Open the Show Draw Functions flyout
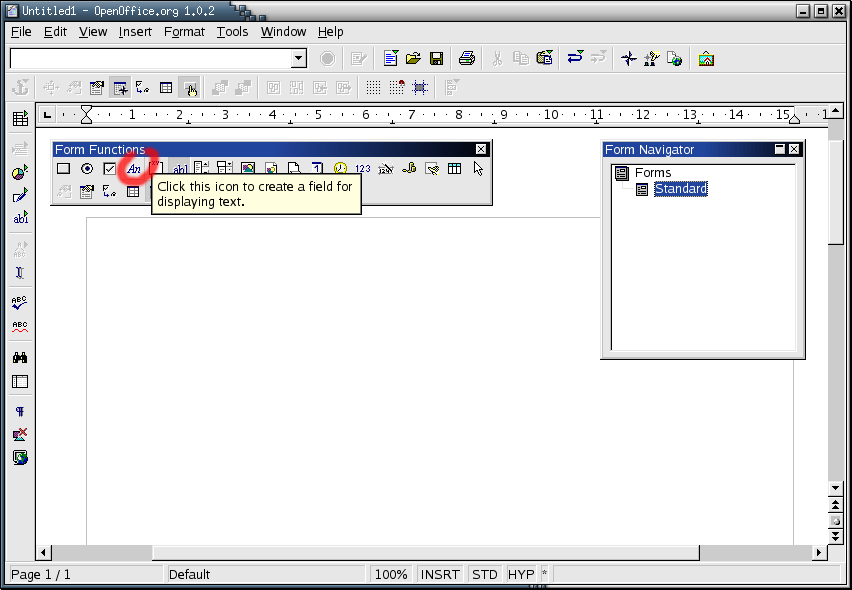Screen dimensions: 852x590 20,196
